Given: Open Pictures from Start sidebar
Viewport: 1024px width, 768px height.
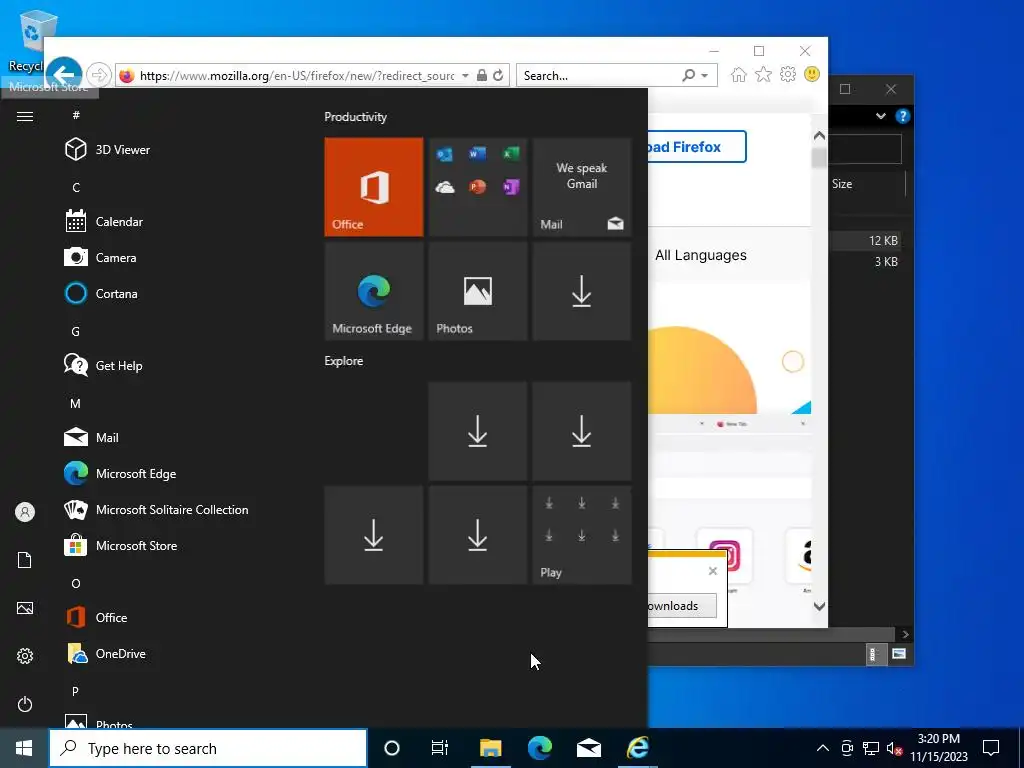Looking at the screenshot, I should tap(25, 608).
